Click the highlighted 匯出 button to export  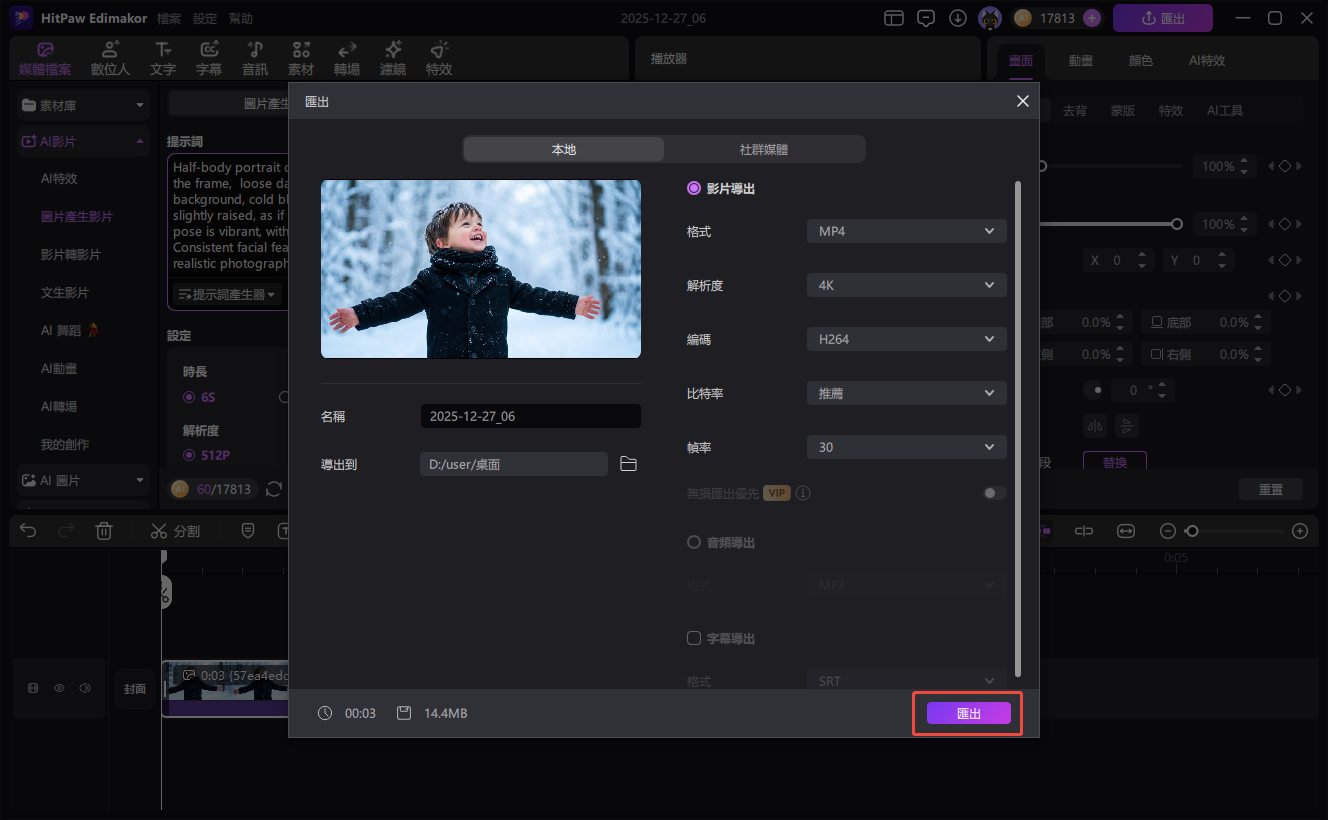[966, 713]
